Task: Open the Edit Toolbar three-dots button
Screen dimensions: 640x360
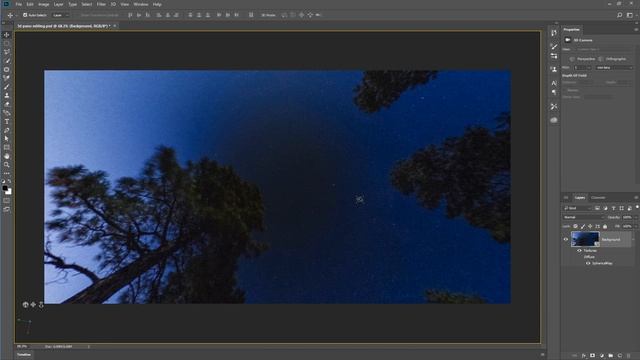Action: tap(7, 173)
